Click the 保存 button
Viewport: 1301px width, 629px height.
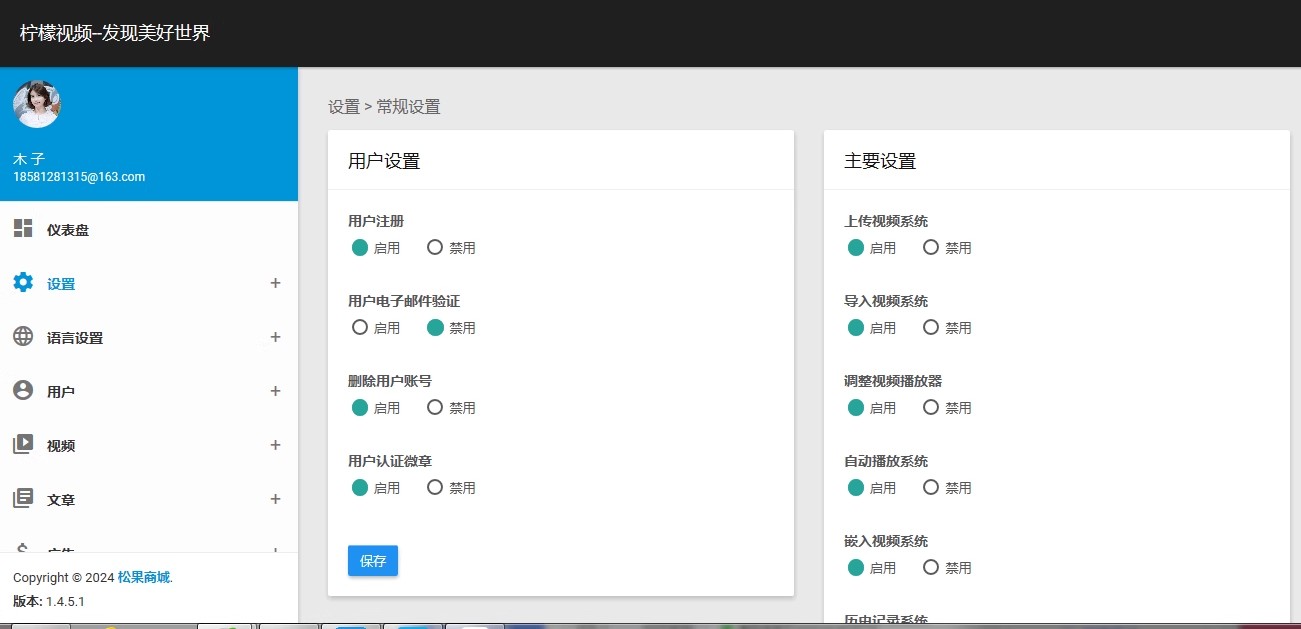coord(373,561)
